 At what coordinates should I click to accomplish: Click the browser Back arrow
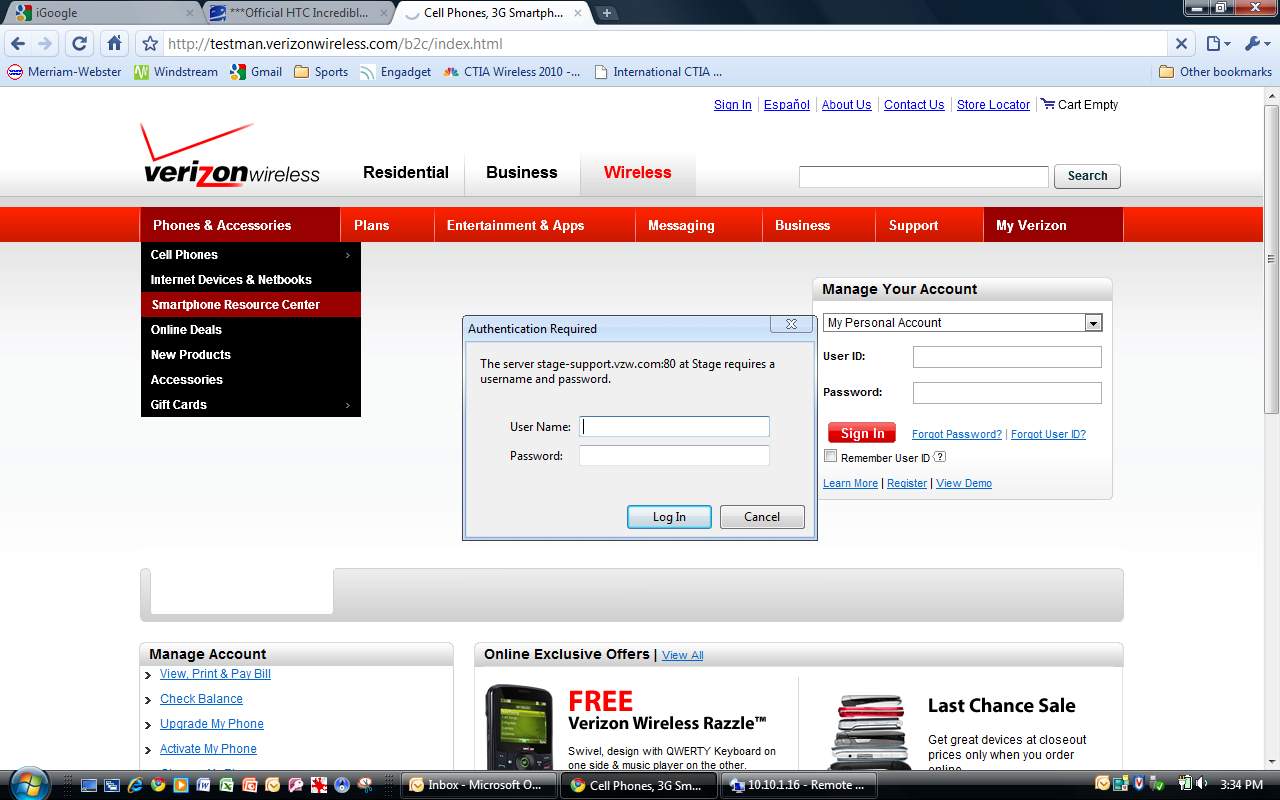(x=17, y=44)
